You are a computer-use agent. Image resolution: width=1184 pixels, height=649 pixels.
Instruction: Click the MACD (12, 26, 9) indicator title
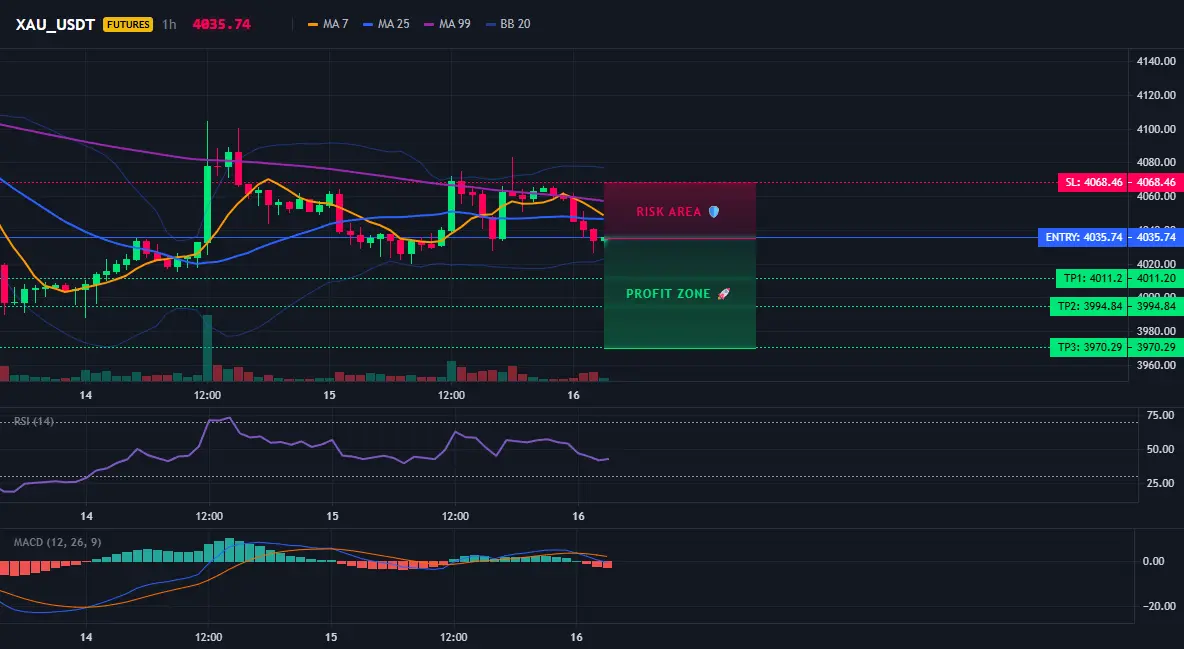click(x=57, y=542)
